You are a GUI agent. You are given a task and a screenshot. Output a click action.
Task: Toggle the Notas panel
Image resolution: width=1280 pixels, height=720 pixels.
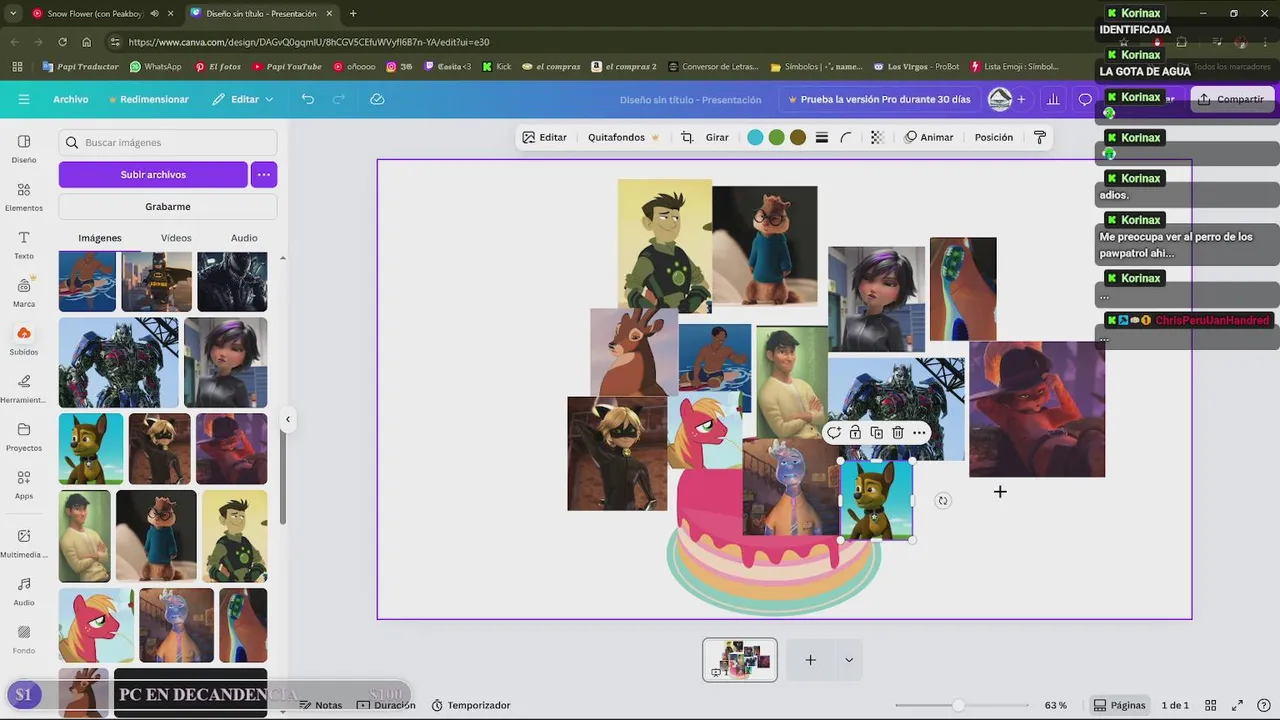click(320, 705)
